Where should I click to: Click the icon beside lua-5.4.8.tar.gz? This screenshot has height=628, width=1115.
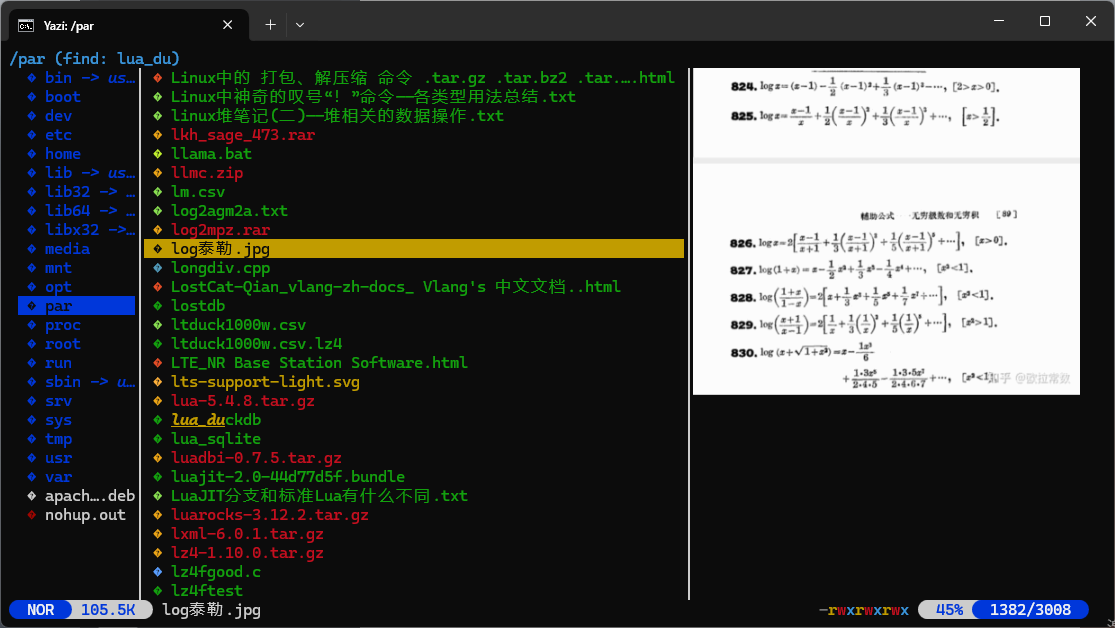158,401
